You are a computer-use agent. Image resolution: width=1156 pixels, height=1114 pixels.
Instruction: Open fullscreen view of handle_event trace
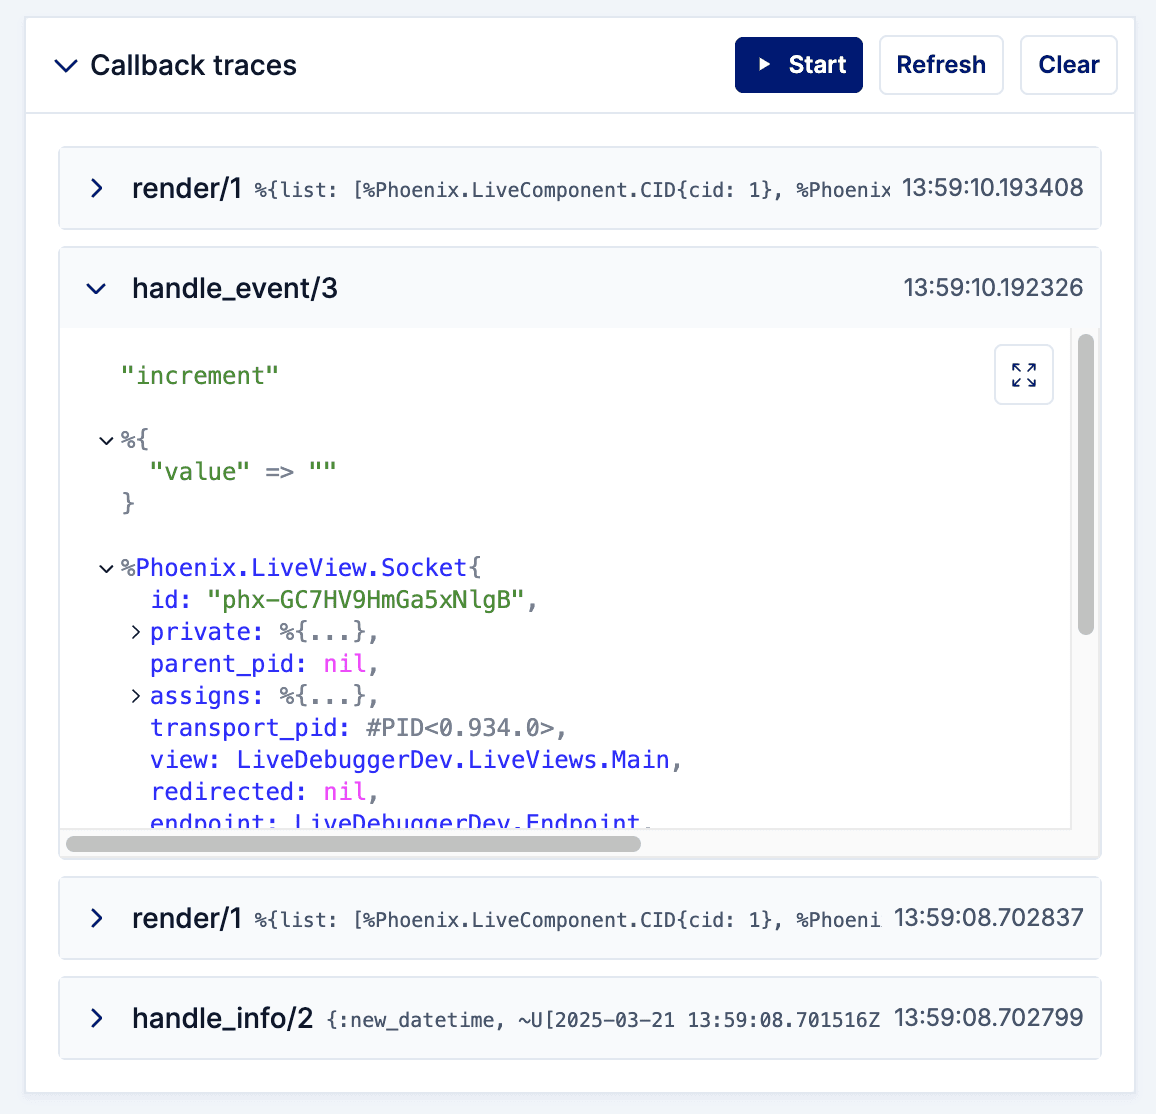pos(1023,375)
